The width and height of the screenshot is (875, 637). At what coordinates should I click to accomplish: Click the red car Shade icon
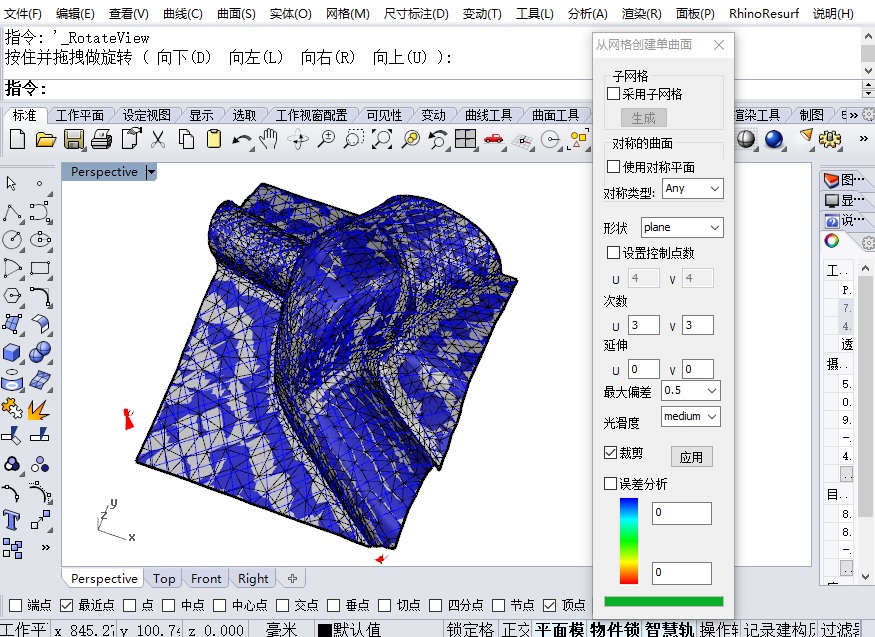[x=493, y=139]
